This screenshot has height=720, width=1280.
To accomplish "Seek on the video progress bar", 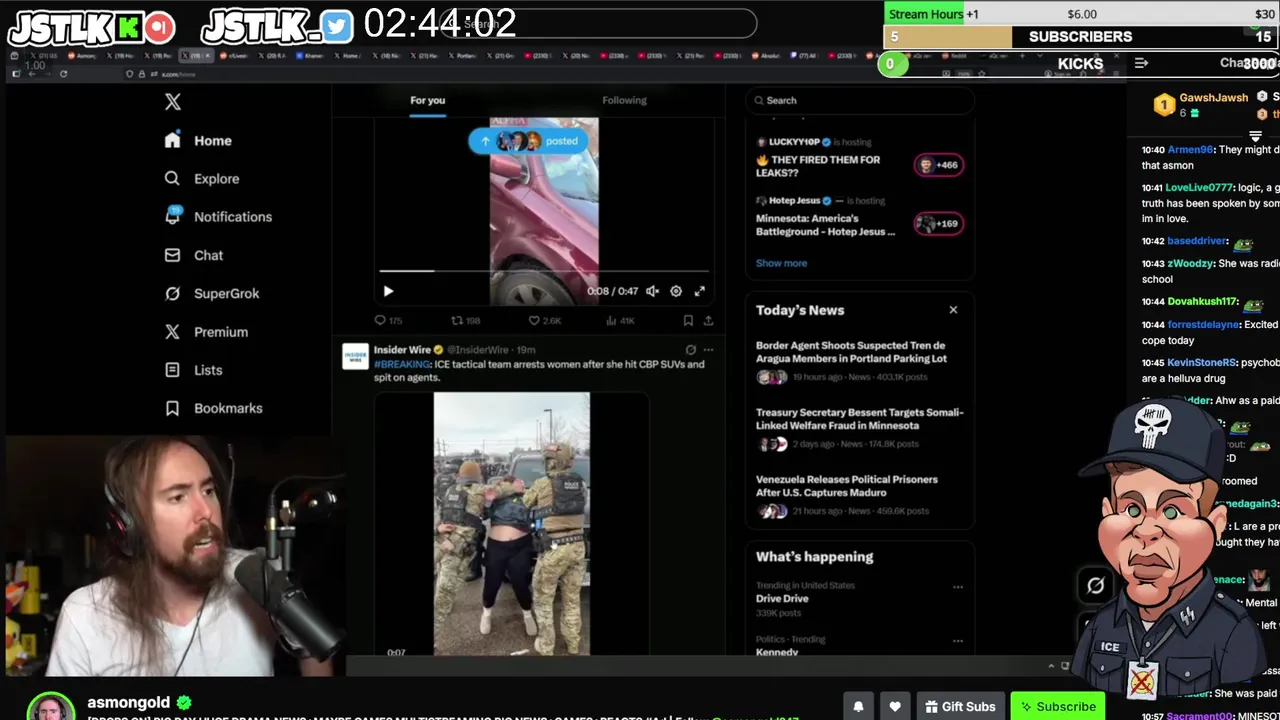I will click(x=544, y=271).
